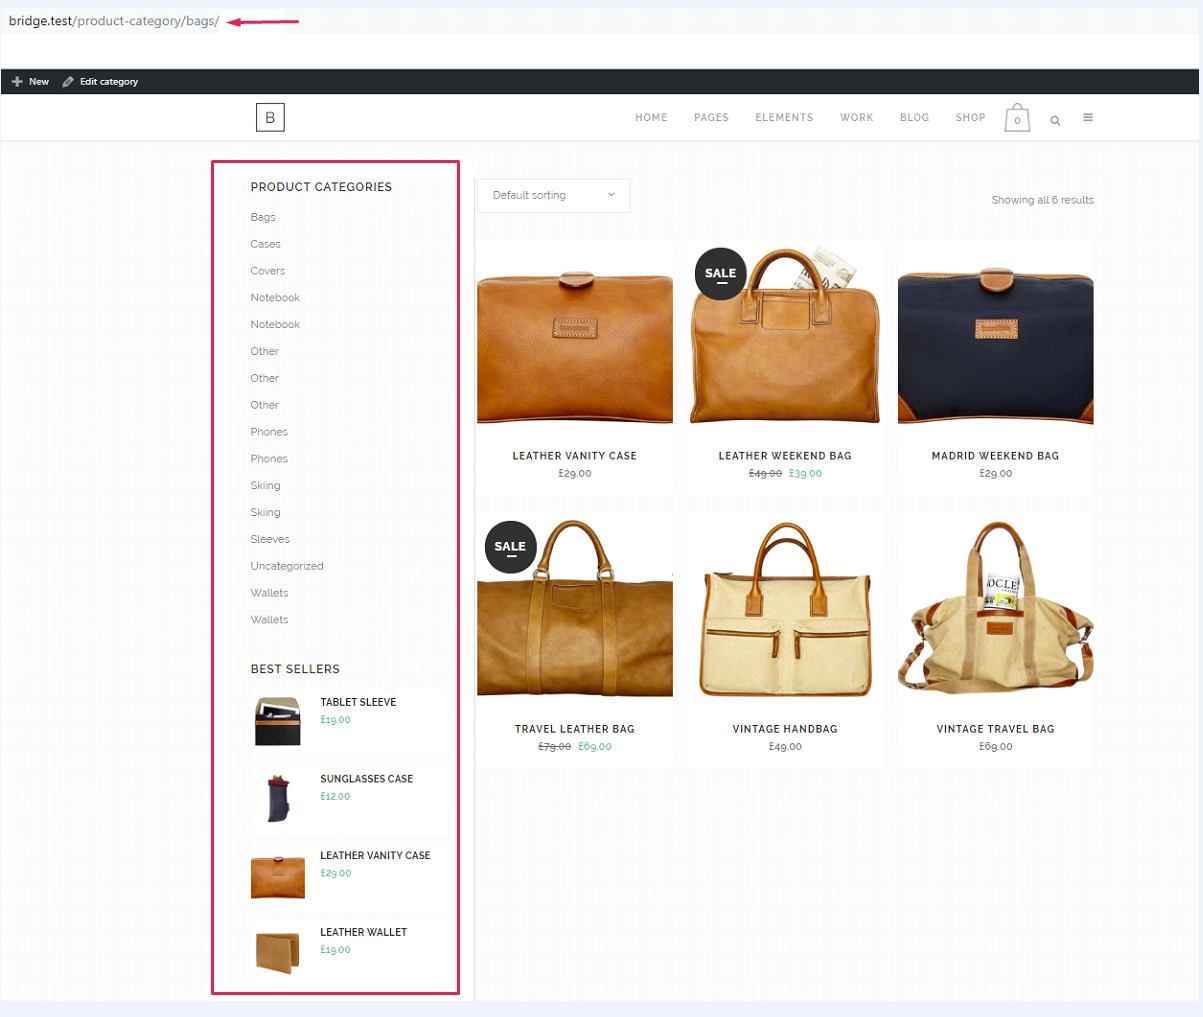Image resolution: width=1203 pixels, height=1017 pixels.
Task: Click the PRODUCT CATEGORIES heading
Action: tap(321, 187)
